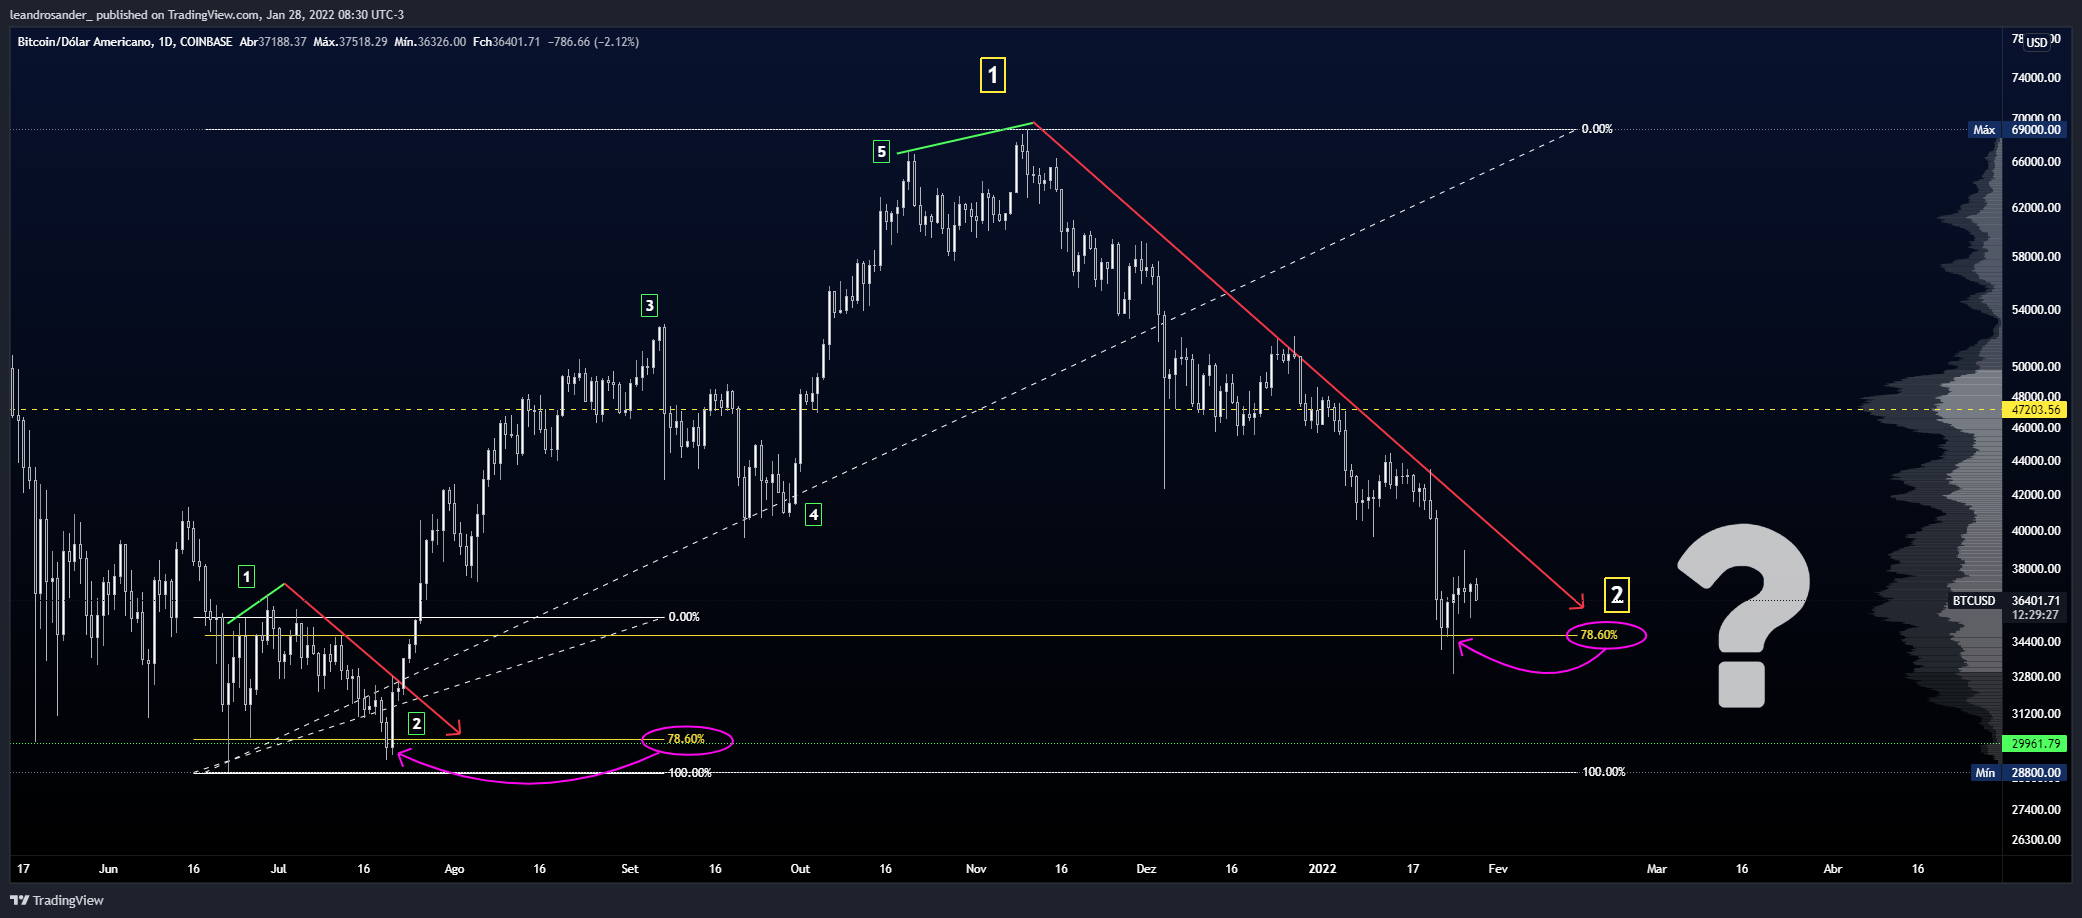This screenshot has height=918, width=2082.
Task: Select the 100.00% Fibonacci label beside Mín 28800 line
Action: tap(1604, 772)
